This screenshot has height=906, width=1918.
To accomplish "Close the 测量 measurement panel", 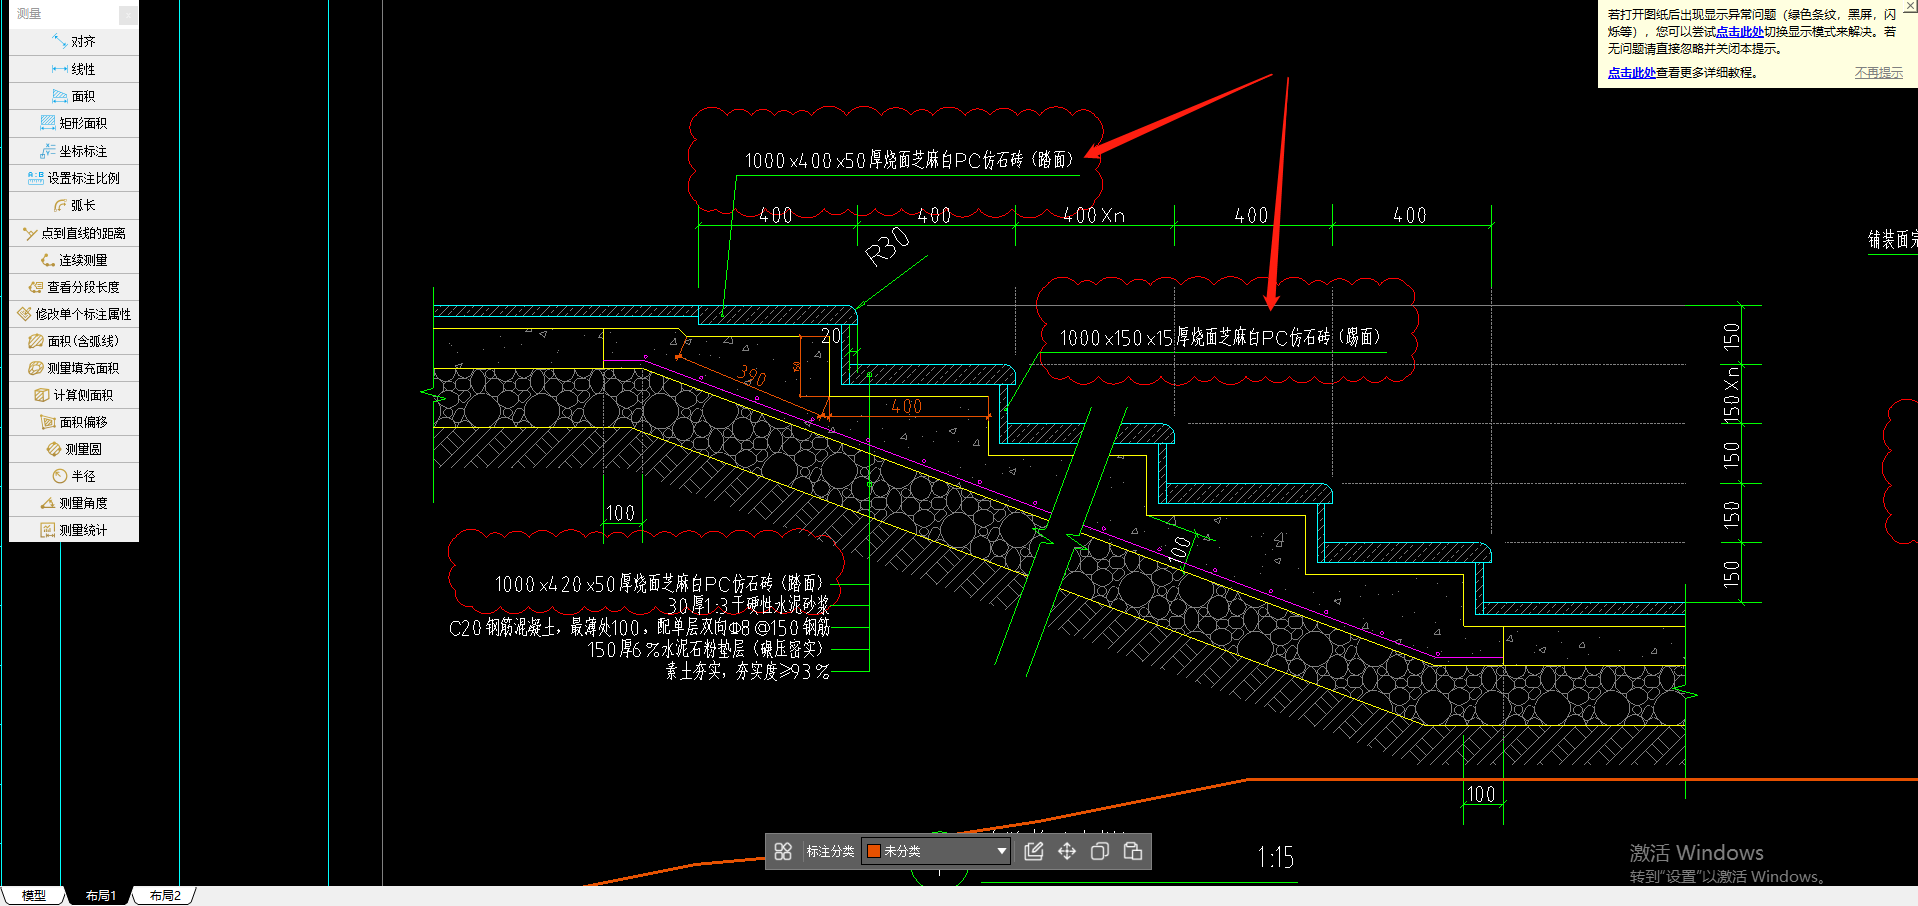I will point(128,14).
